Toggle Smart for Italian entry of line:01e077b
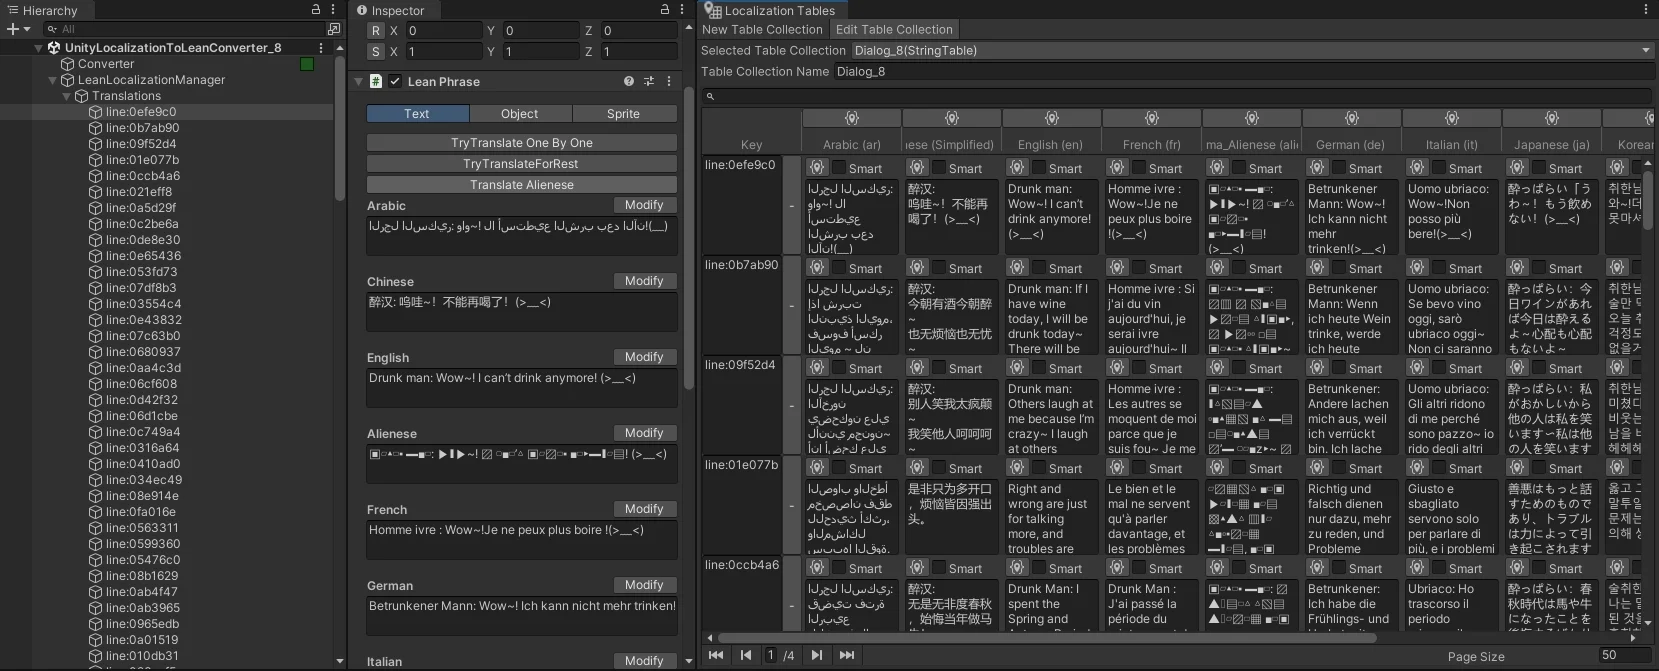The image size is (1659, 671). point(1439,468)
